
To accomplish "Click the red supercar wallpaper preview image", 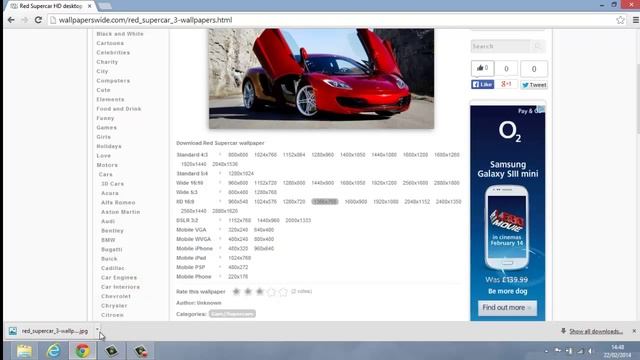I will coord(321,78).
